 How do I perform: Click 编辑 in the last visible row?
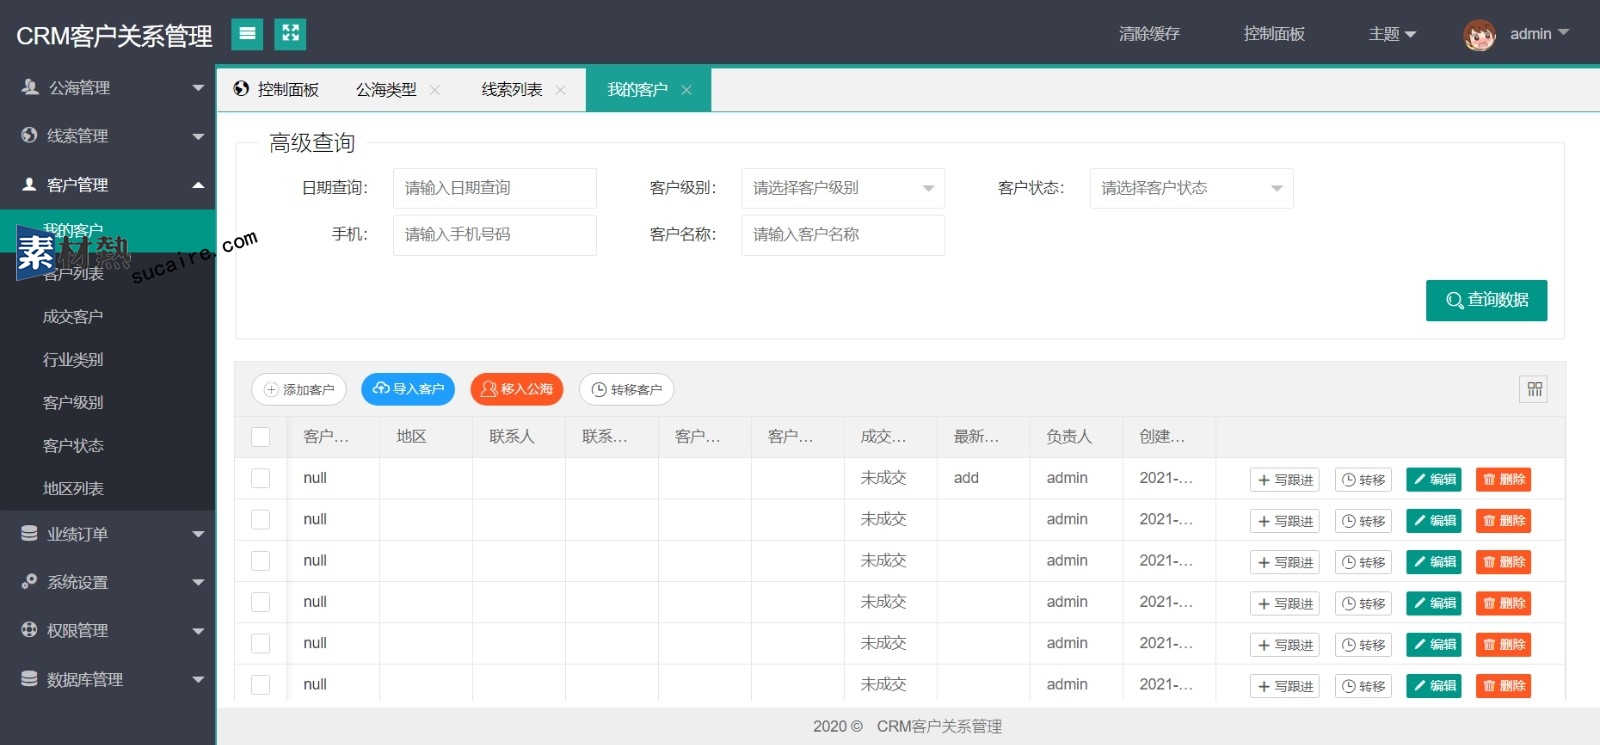click(1434, 686)
